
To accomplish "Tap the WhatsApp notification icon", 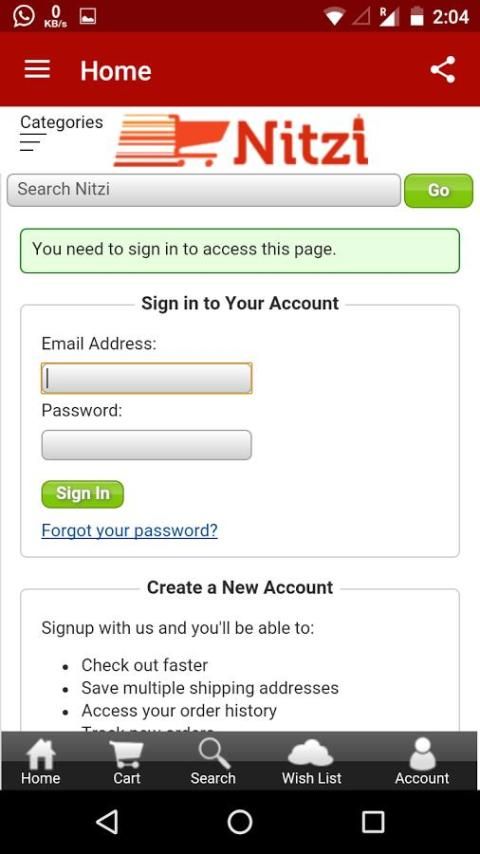I will coord(23,16).
